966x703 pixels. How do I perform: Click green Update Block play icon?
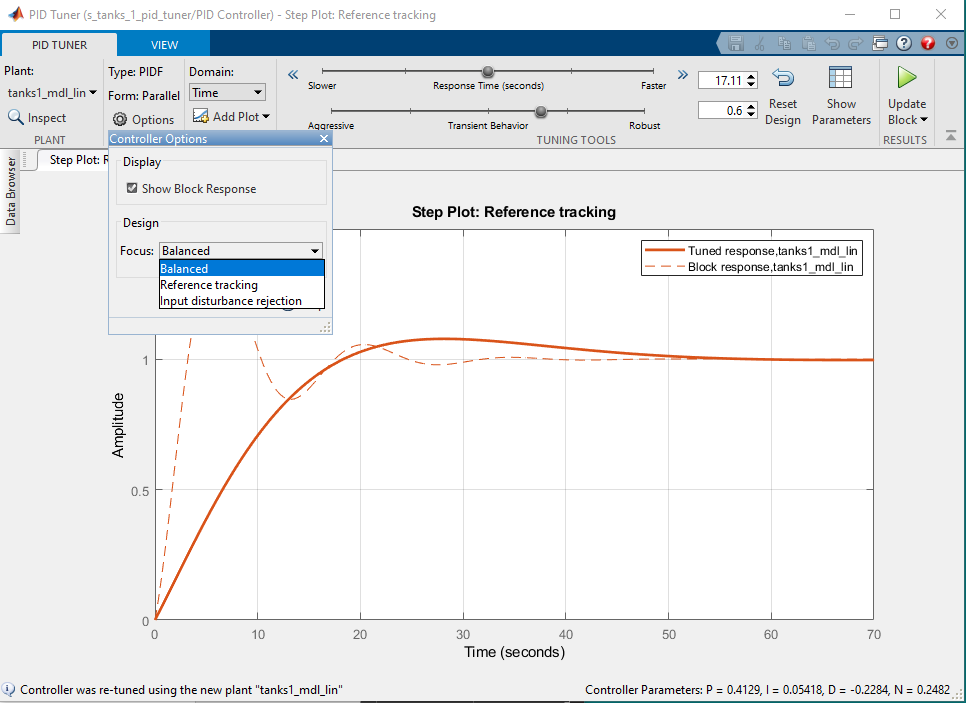pyautogui.click(x=906, y=77)
